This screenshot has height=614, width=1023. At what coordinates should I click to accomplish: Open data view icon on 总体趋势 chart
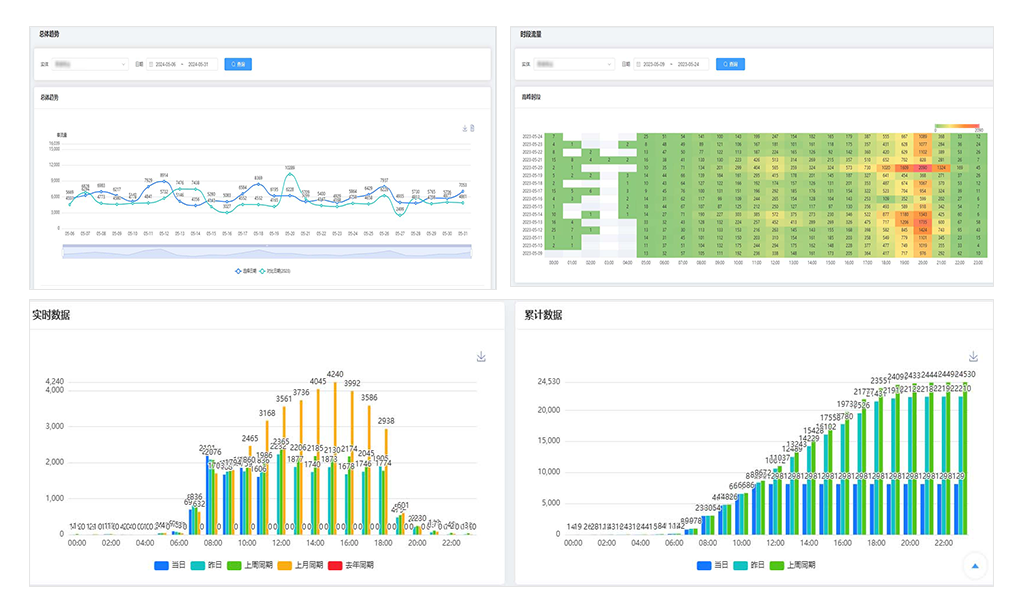(x=472, y=129)
